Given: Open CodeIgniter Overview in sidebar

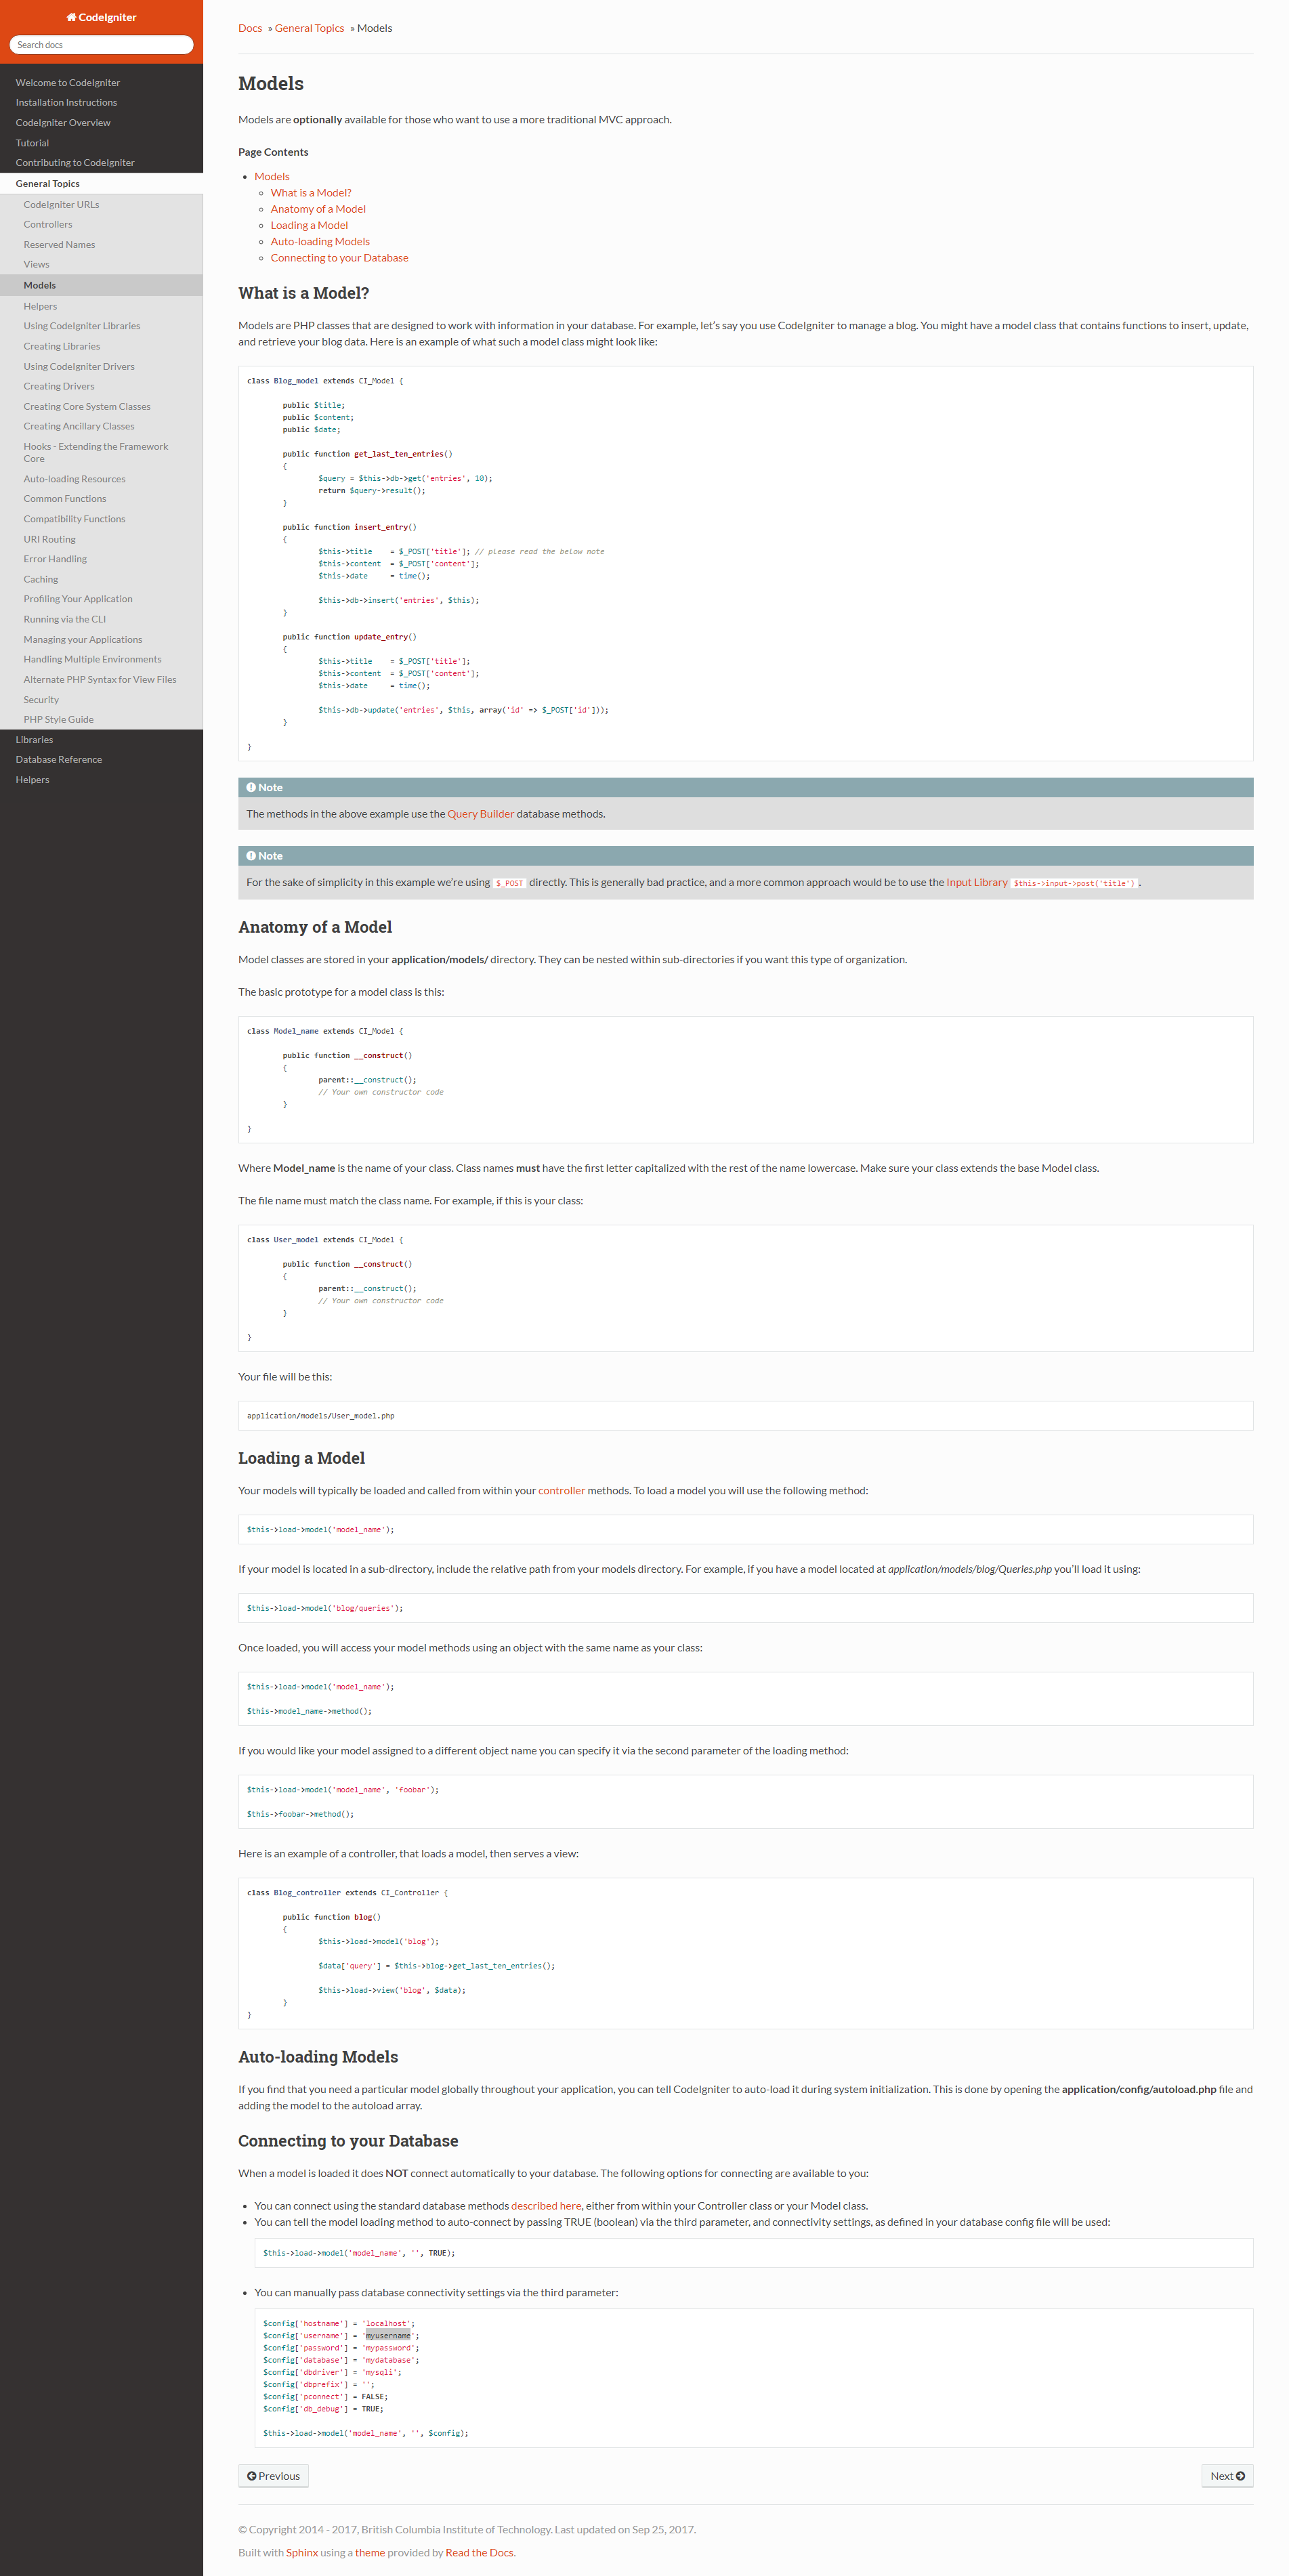Looking at the screenshot, I should tap(101, 123).
